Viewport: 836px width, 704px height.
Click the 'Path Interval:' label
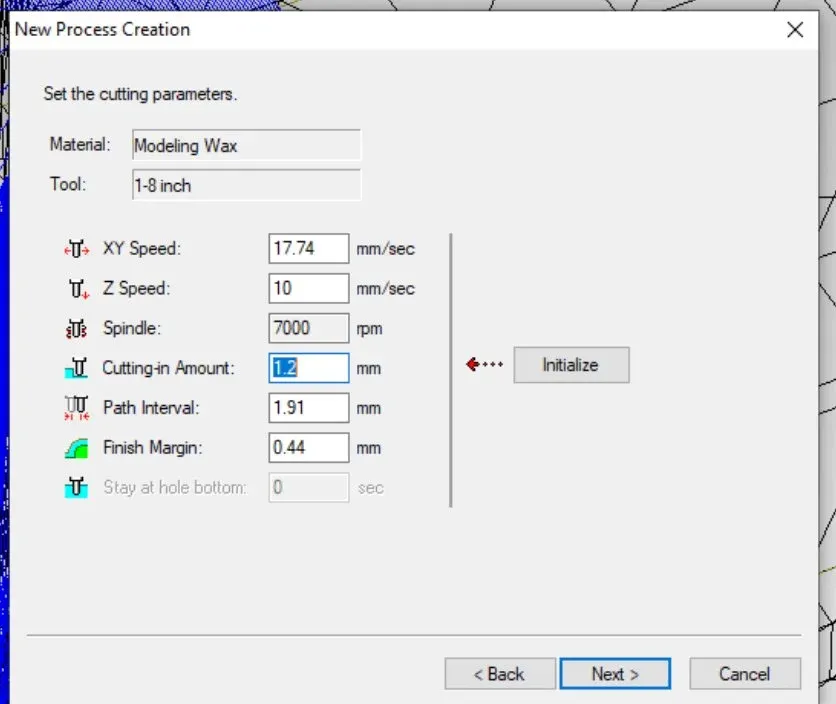151,408
